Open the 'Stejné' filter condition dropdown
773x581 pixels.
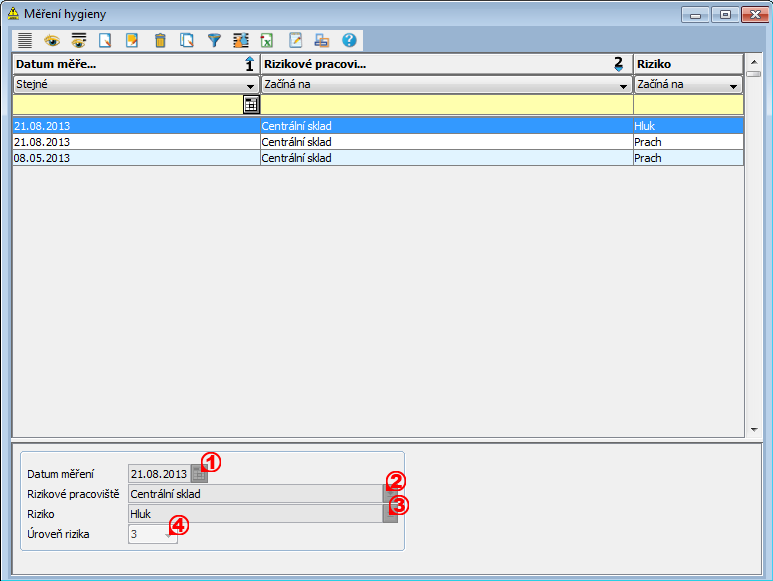pos(250,86)
